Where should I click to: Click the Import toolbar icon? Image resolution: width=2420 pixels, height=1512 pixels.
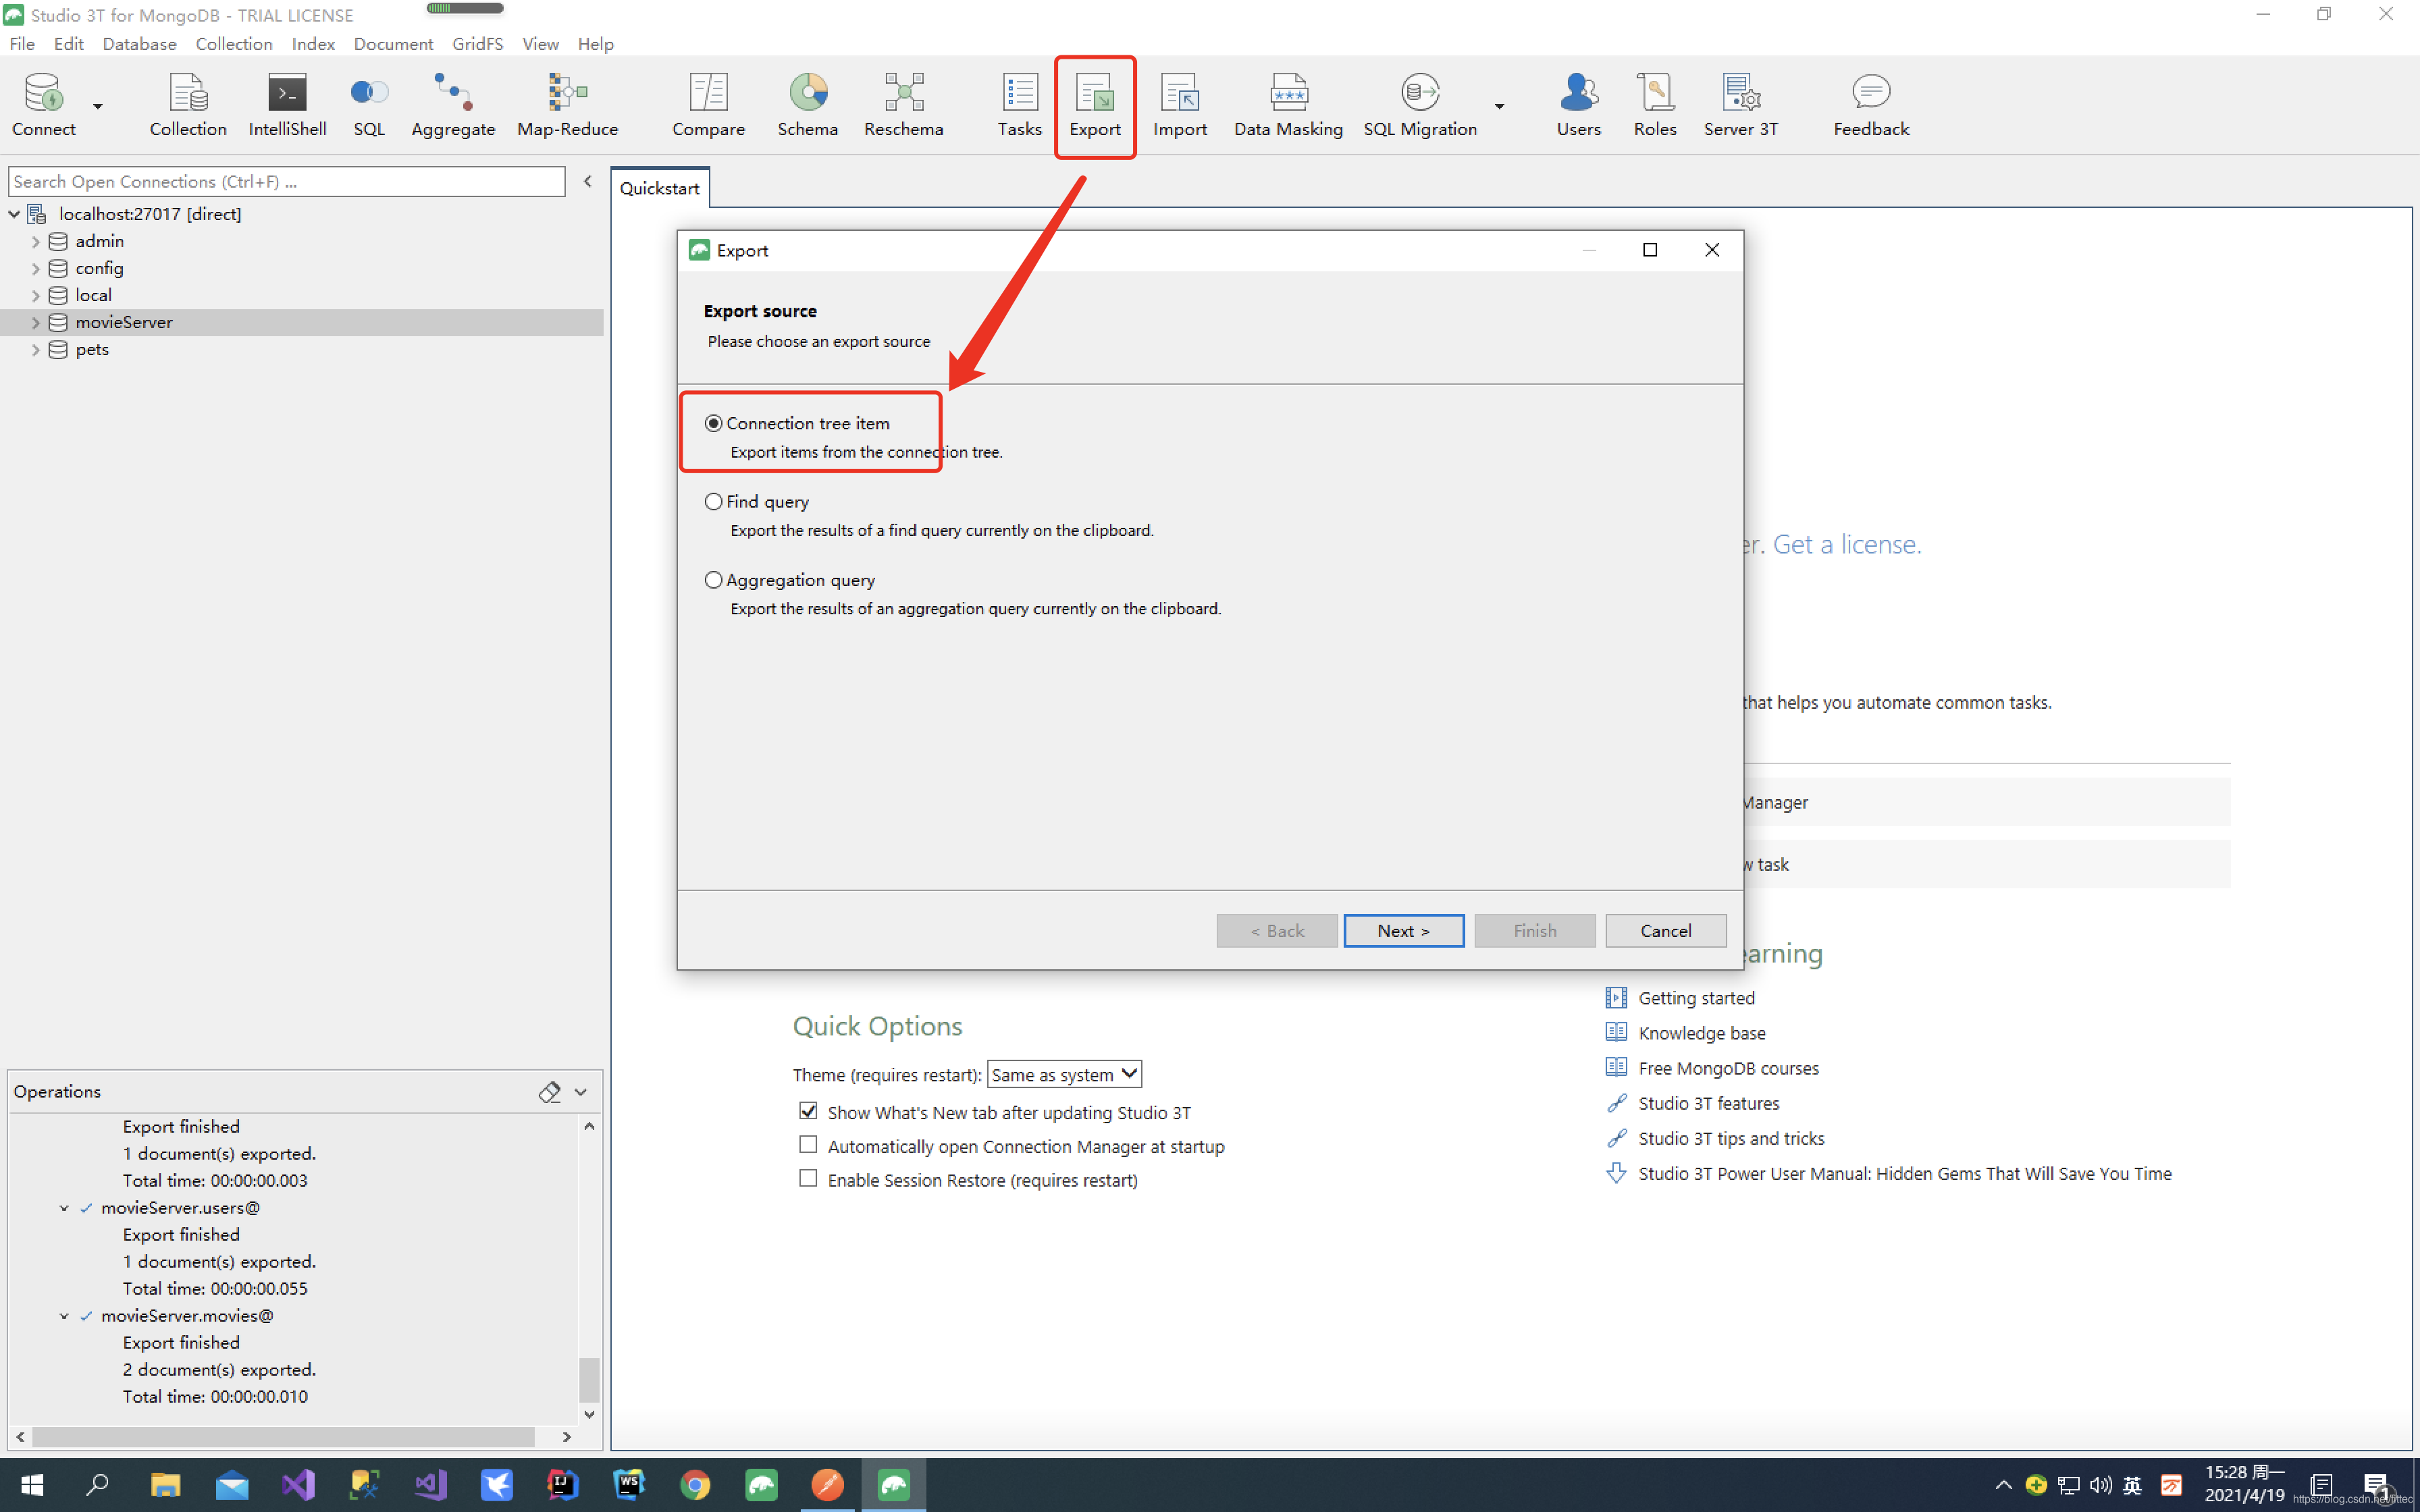tap(1180, 105)
